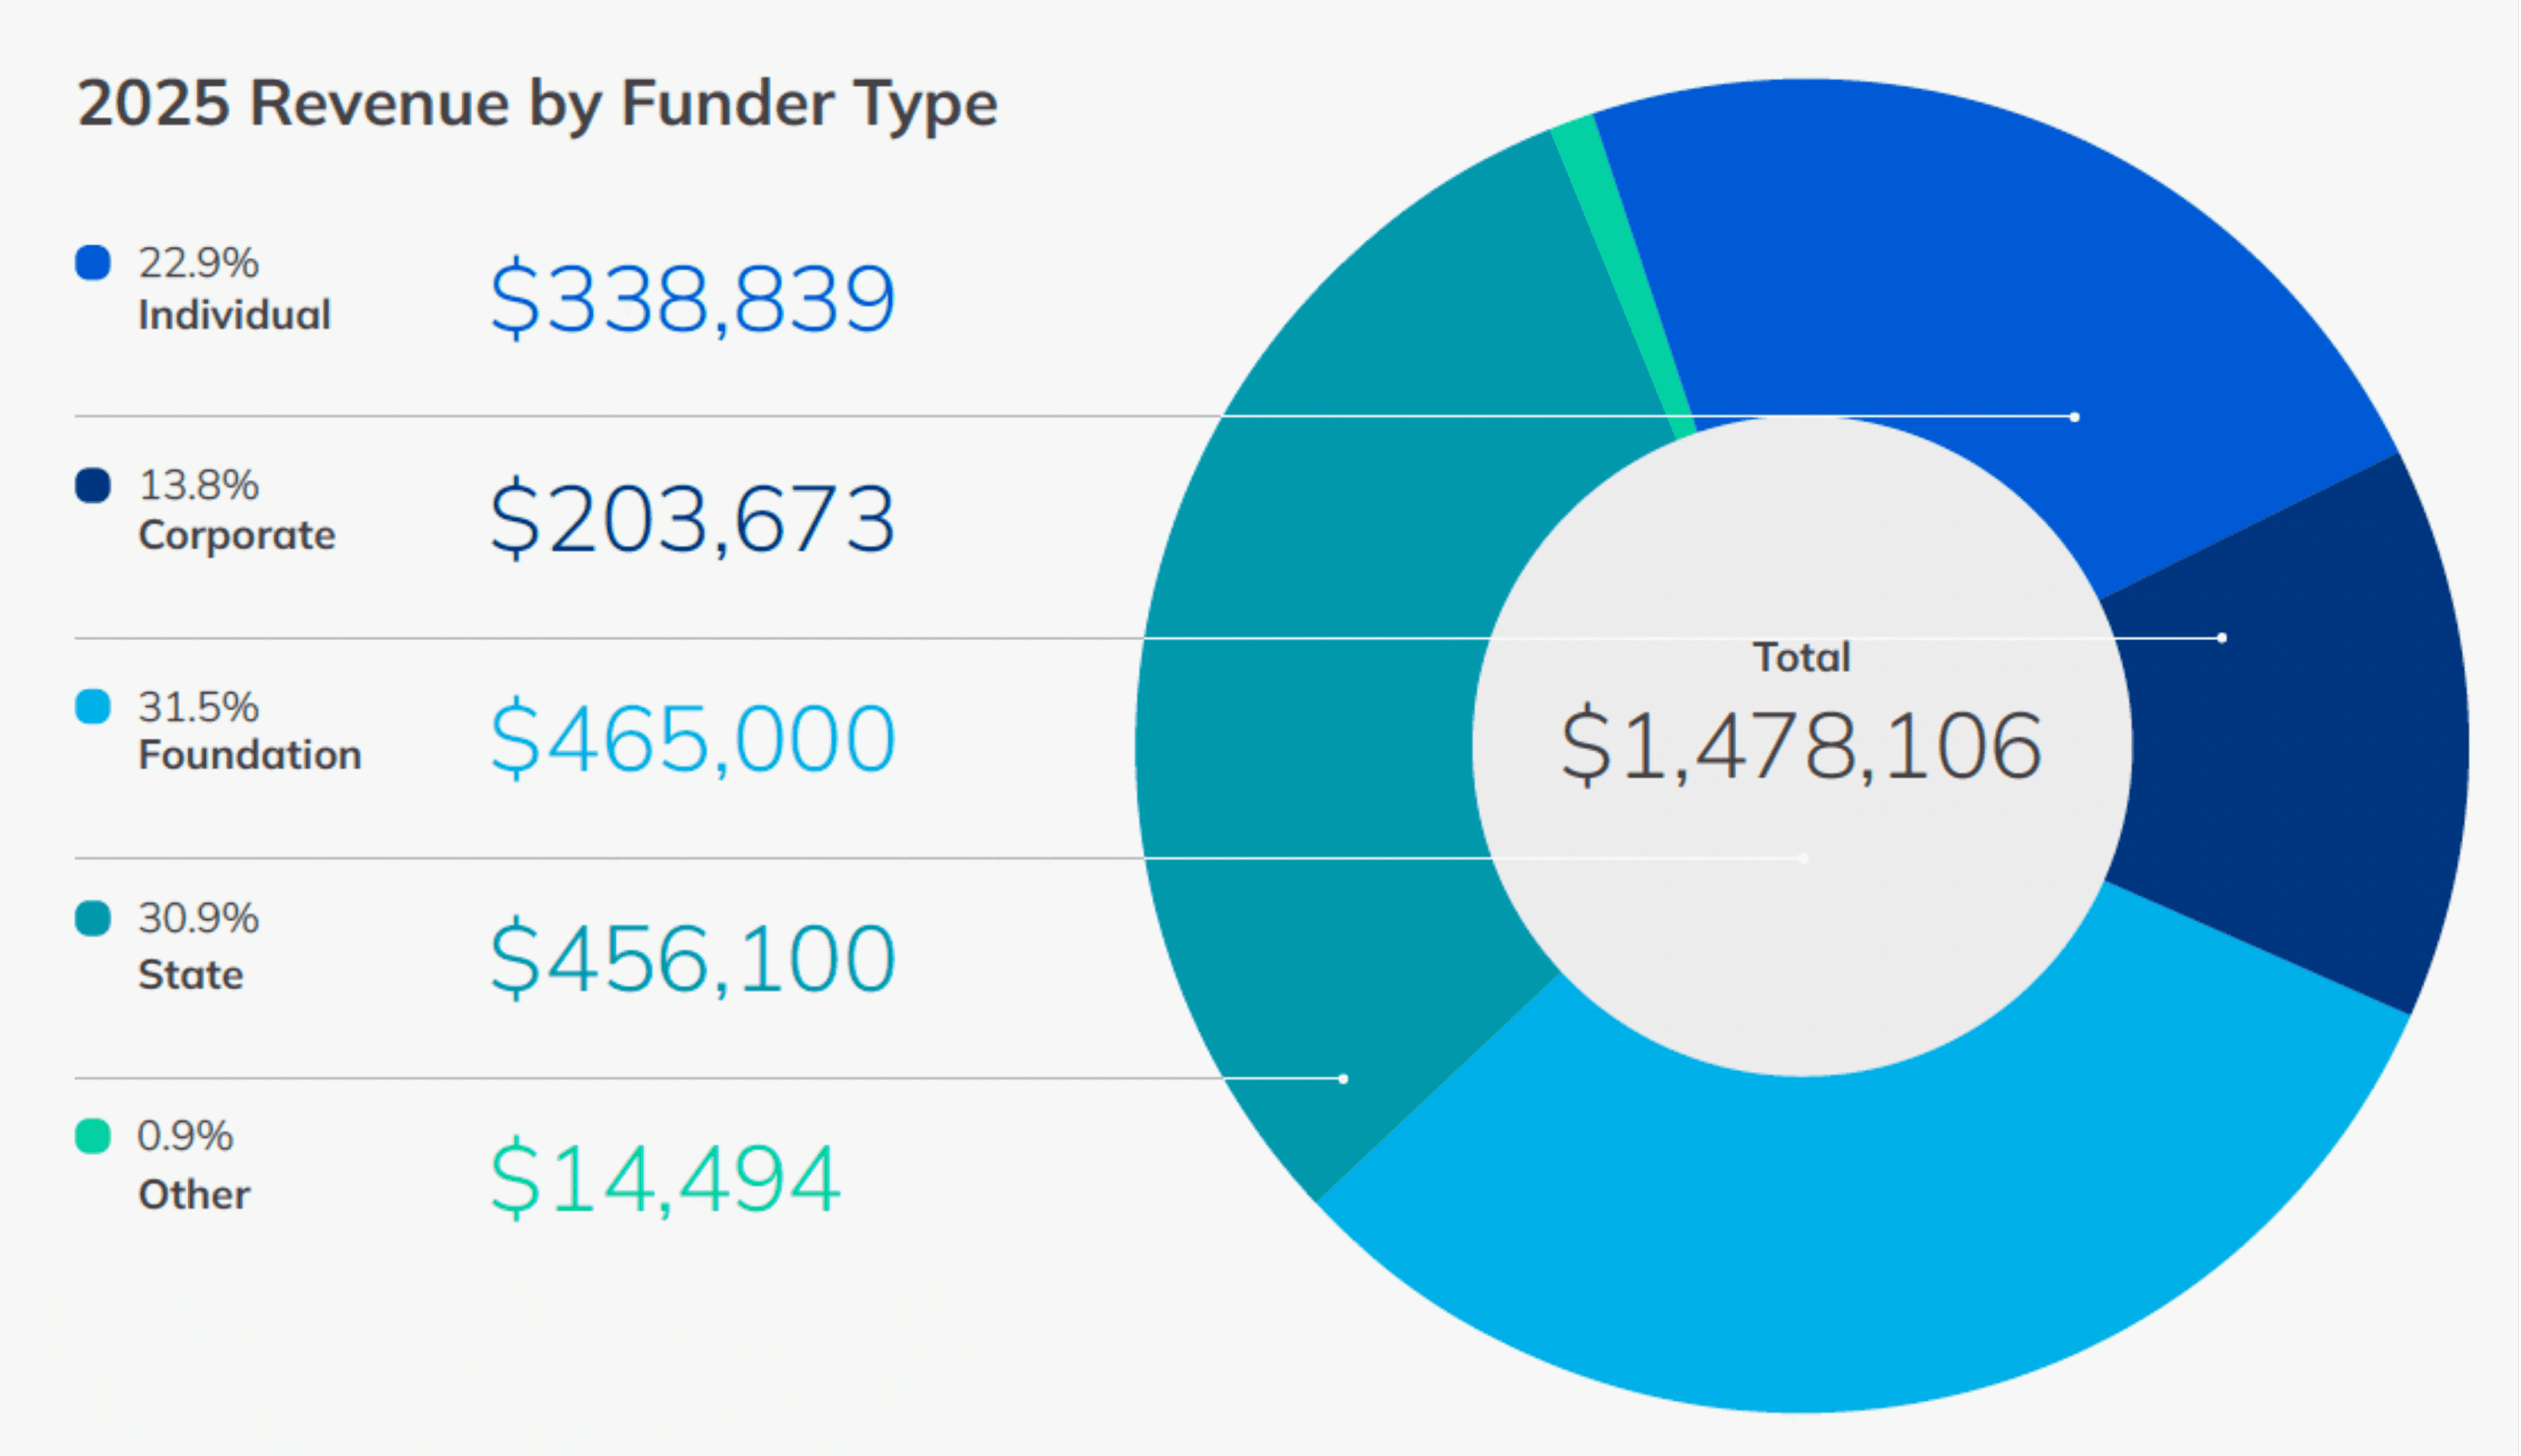Click the $14,494 Other amount
The image size is (2521, 1456).
pos(665,1179)
